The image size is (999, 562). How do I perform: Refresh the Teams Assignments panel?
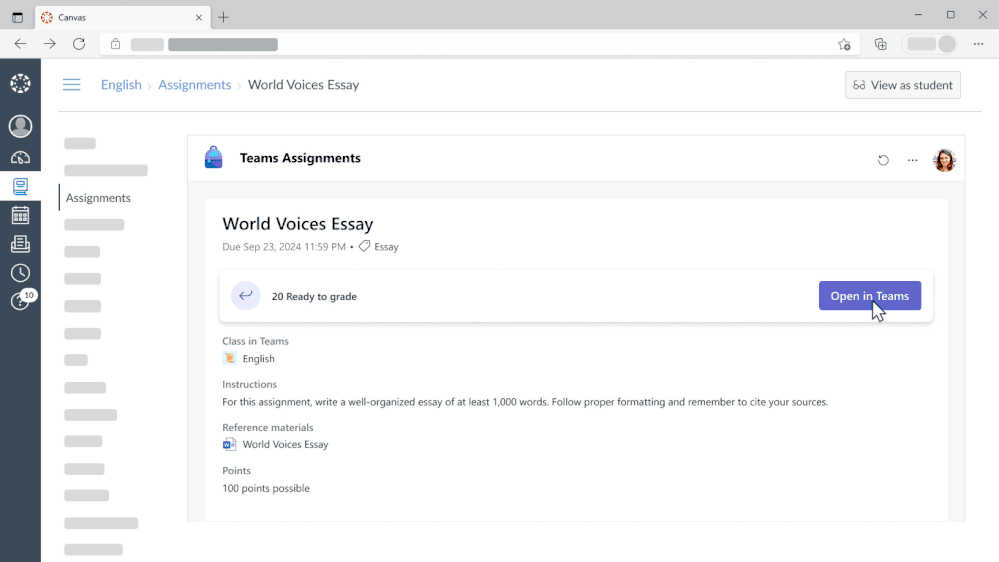[883, 160]
